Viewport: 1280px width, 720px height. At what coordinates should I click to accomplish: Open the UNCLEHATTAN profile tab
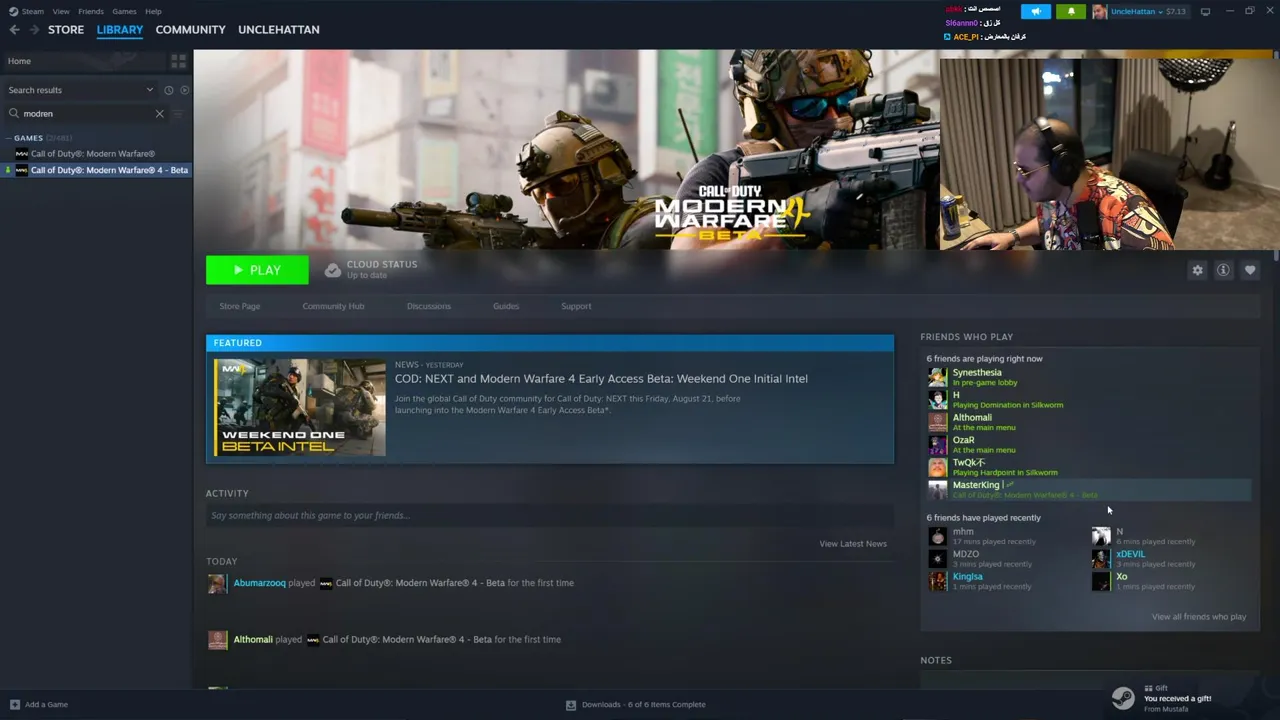click(x=279, y=30)
